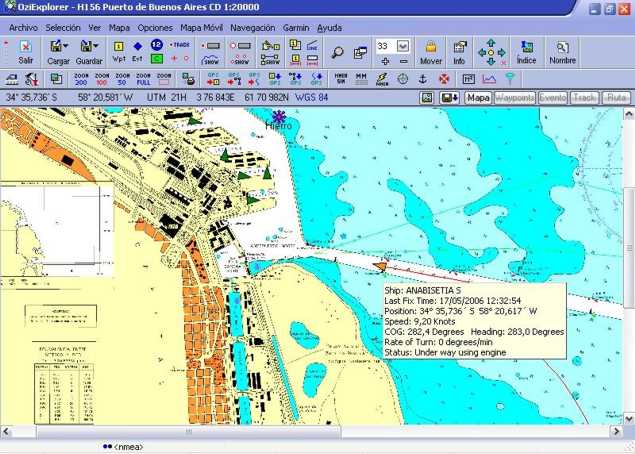Image resolution: width=635 pixels, height=454 pixels.
Task: Click the zoom in plus button
Action: tap(385, 61)
